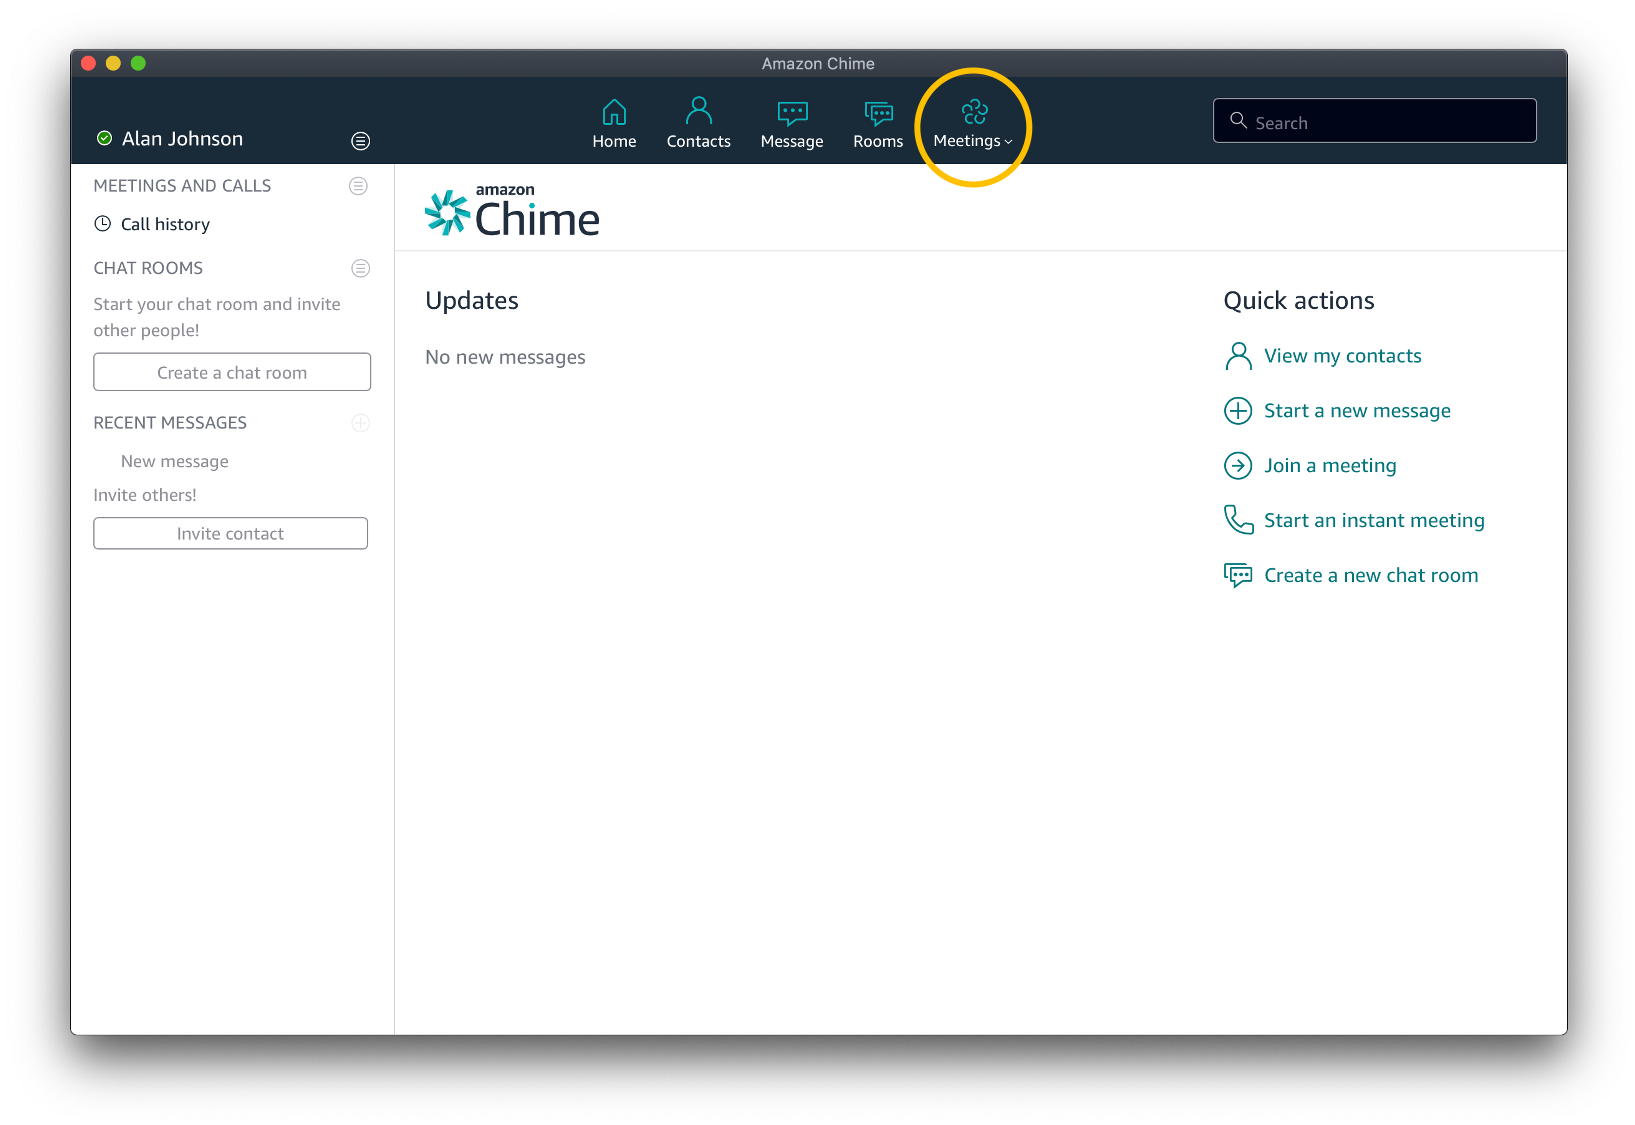Viewport: 1635px width, 1125px height.
Task: Open the Rooms chat icon
Action: click(878, 113)
